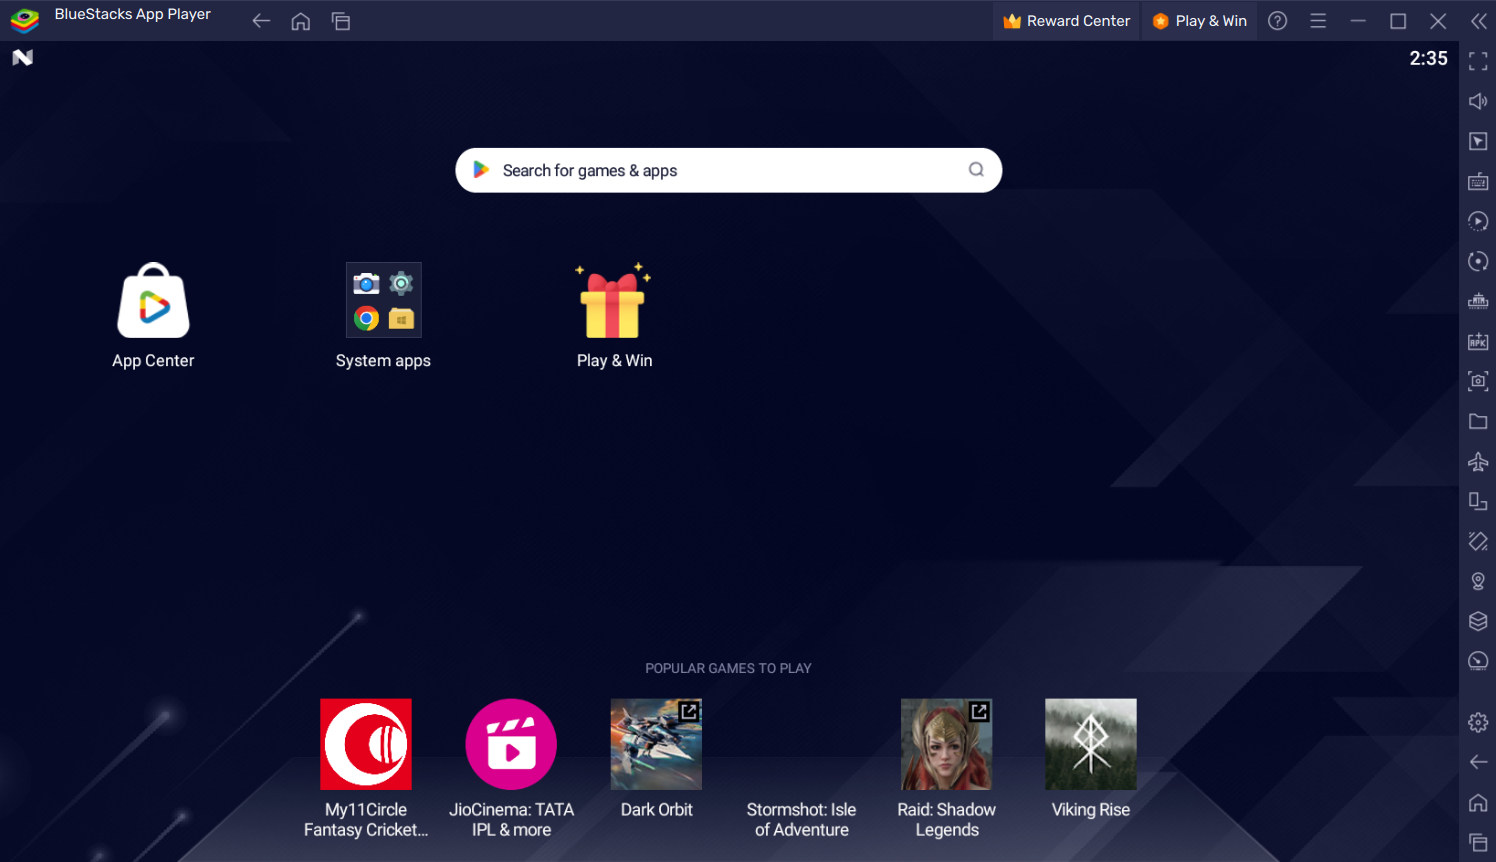Open the memory trim icon in sidebar
The width and height of the screenshot is (1496, 862).
click(1478, 302)
